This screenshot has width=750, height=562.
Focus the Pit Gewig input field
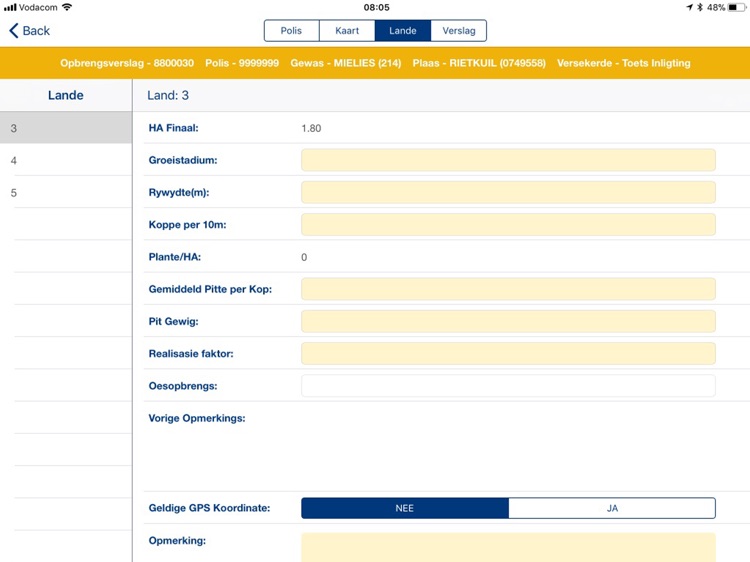[x=508, y=321]
